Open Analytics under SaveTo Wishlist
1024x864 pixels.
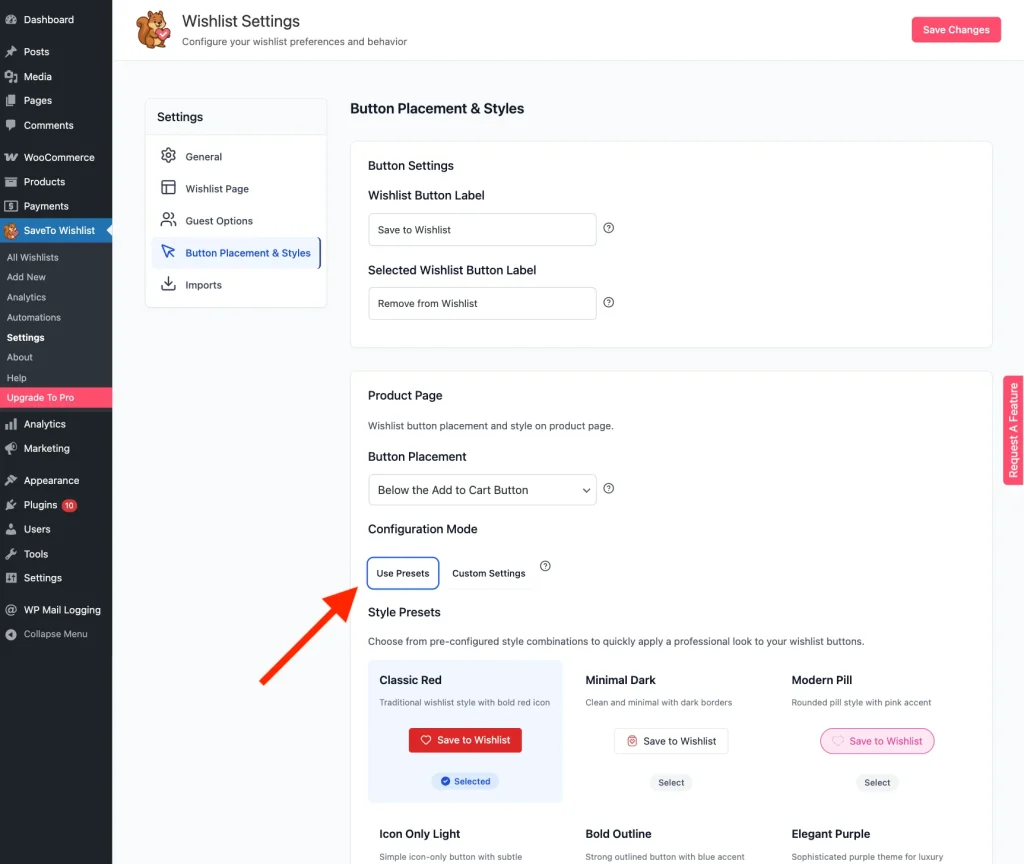[x=26, y=297]
